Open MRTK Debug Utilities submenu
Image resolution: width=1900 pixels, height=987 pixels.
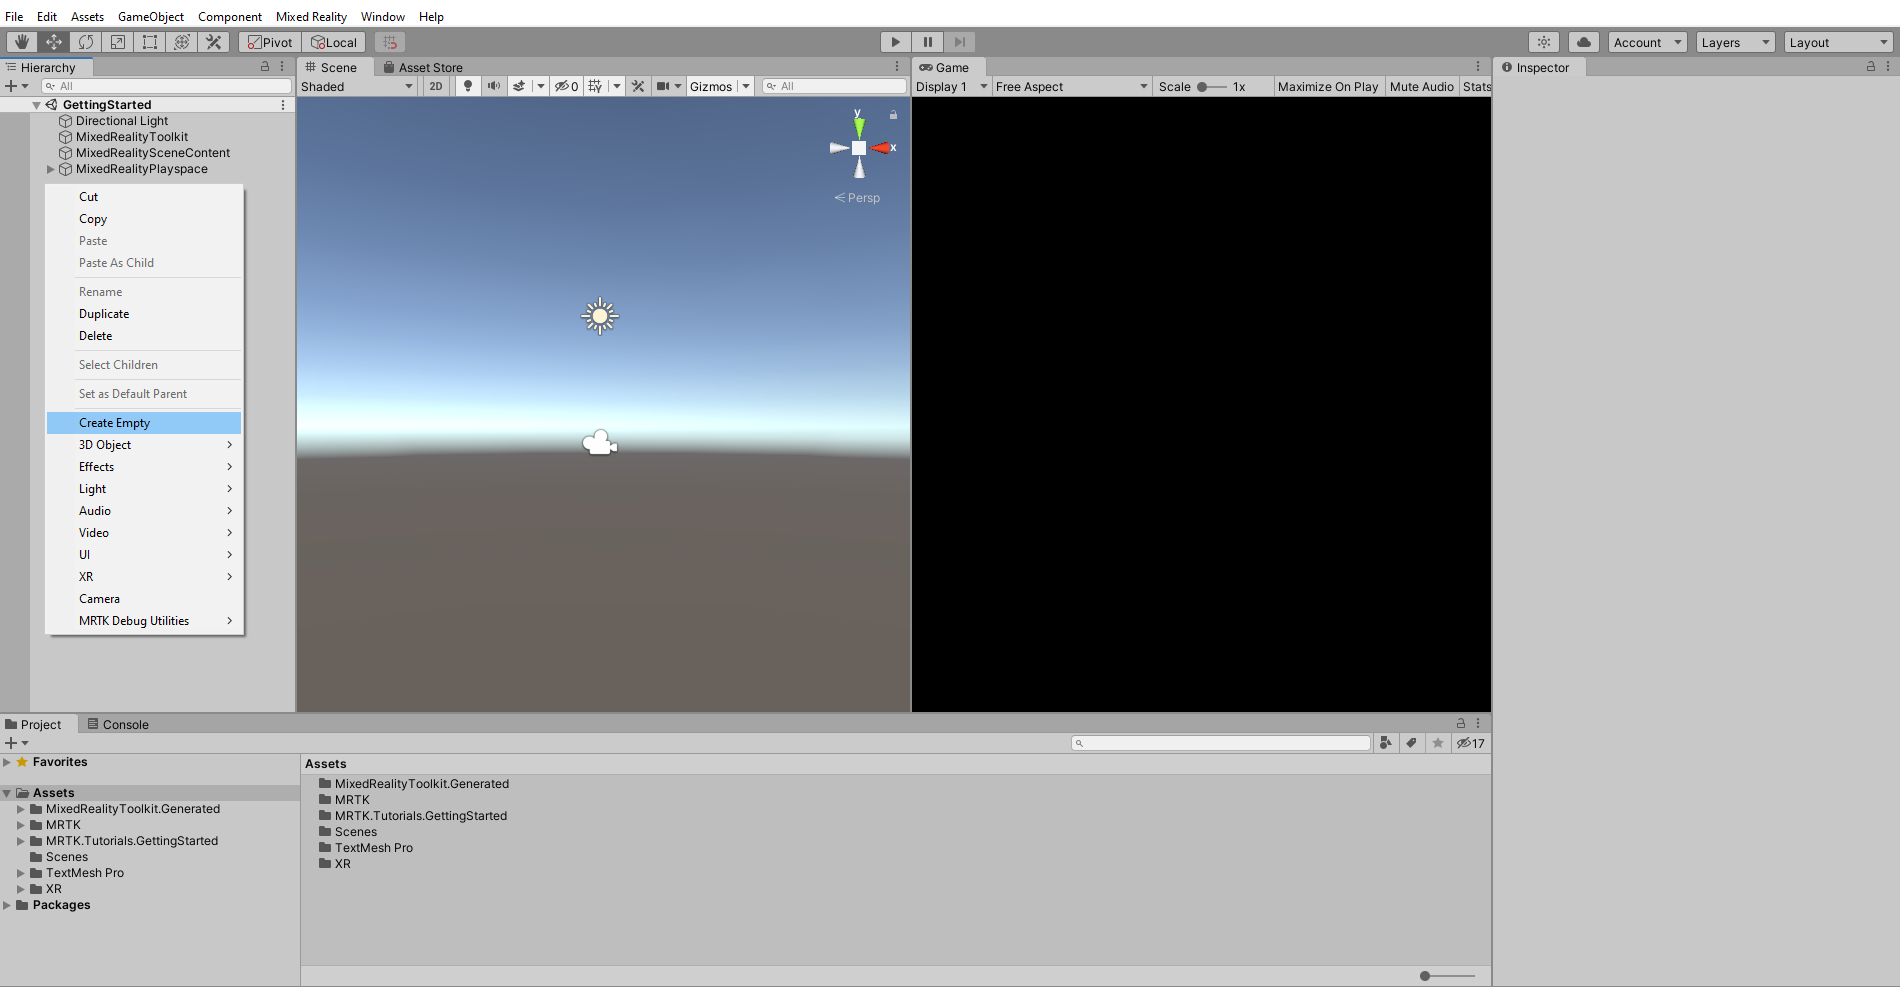(x=144, y=621)
